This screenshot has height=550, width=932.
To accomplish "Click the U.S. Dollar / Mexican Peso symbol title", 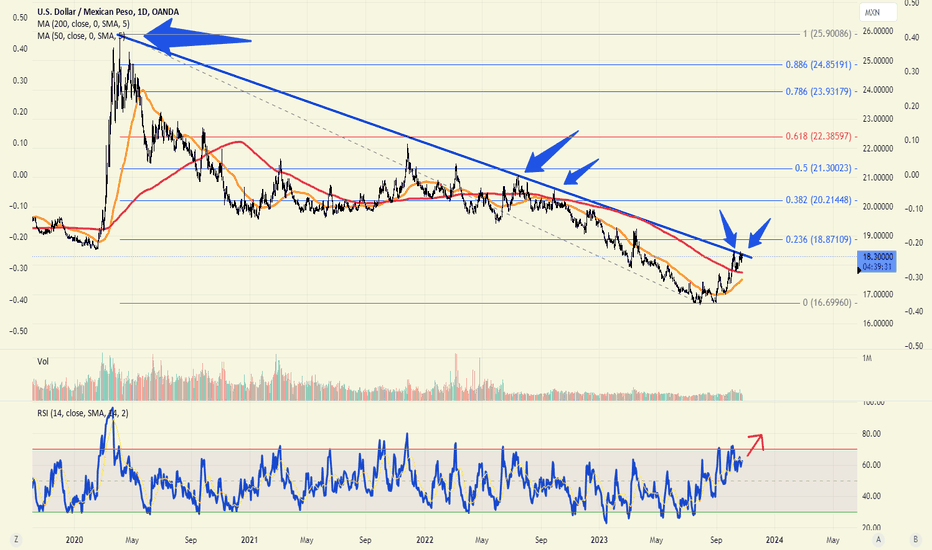I will click(x=108, y=12).
